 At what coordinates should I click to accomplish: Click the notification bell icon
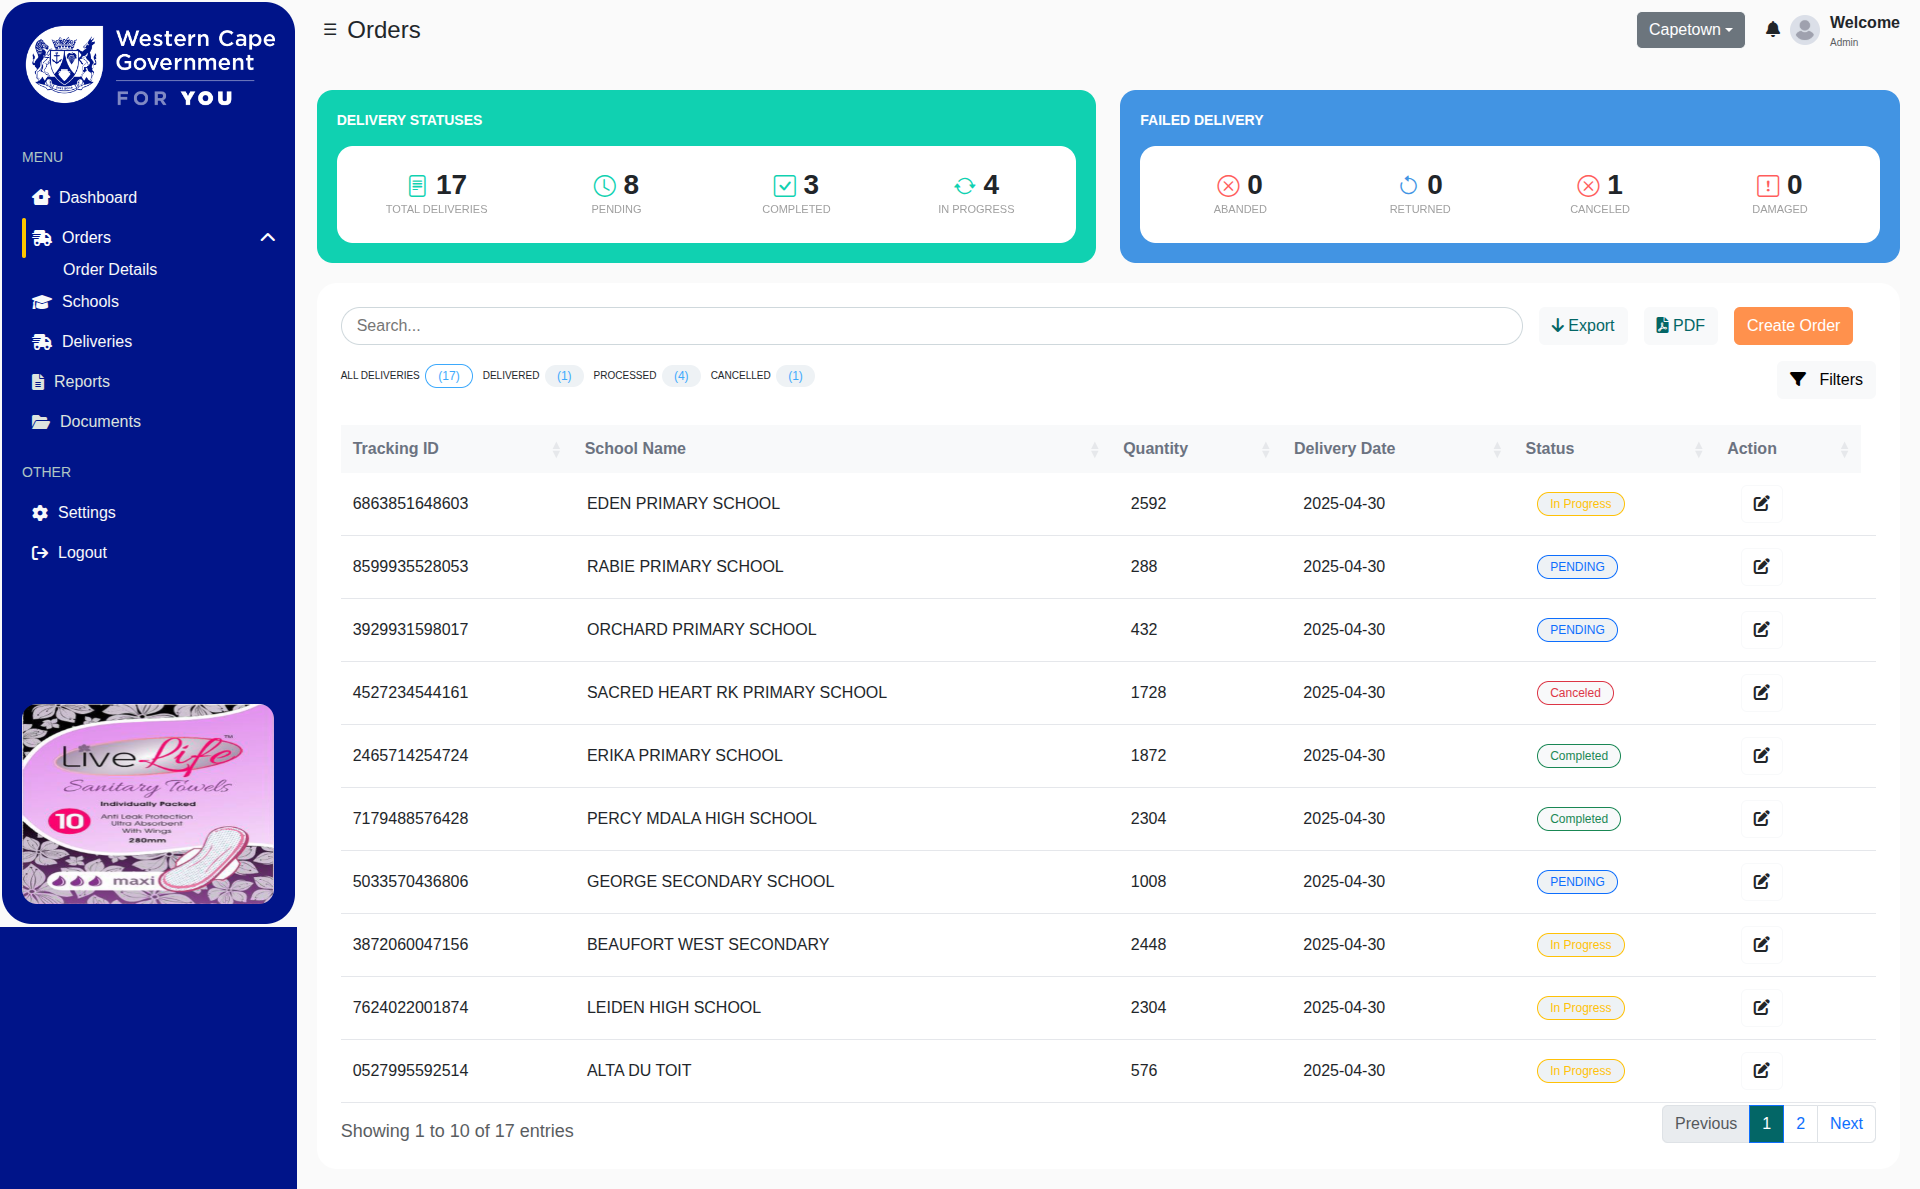coord(1772,30)
